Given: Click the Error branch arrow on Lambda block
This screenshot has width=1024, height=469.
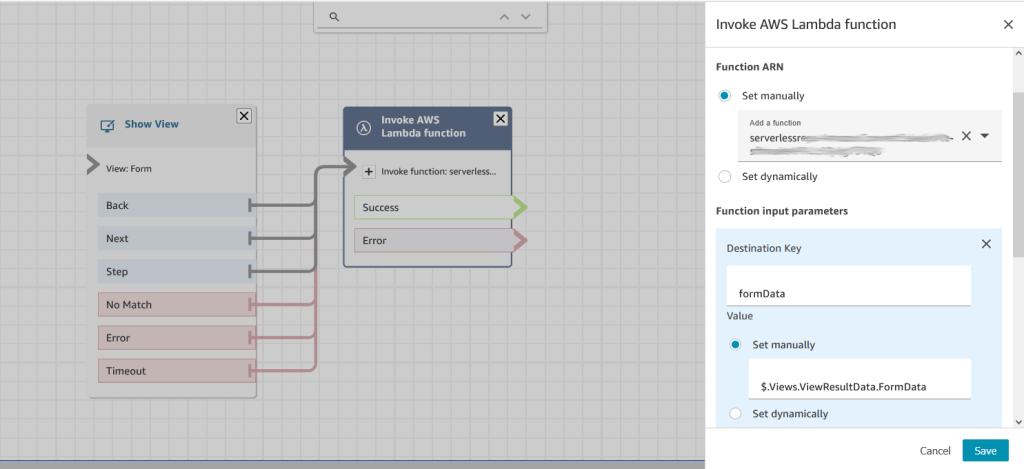Looking at the screenshot, I should (520, 241).
